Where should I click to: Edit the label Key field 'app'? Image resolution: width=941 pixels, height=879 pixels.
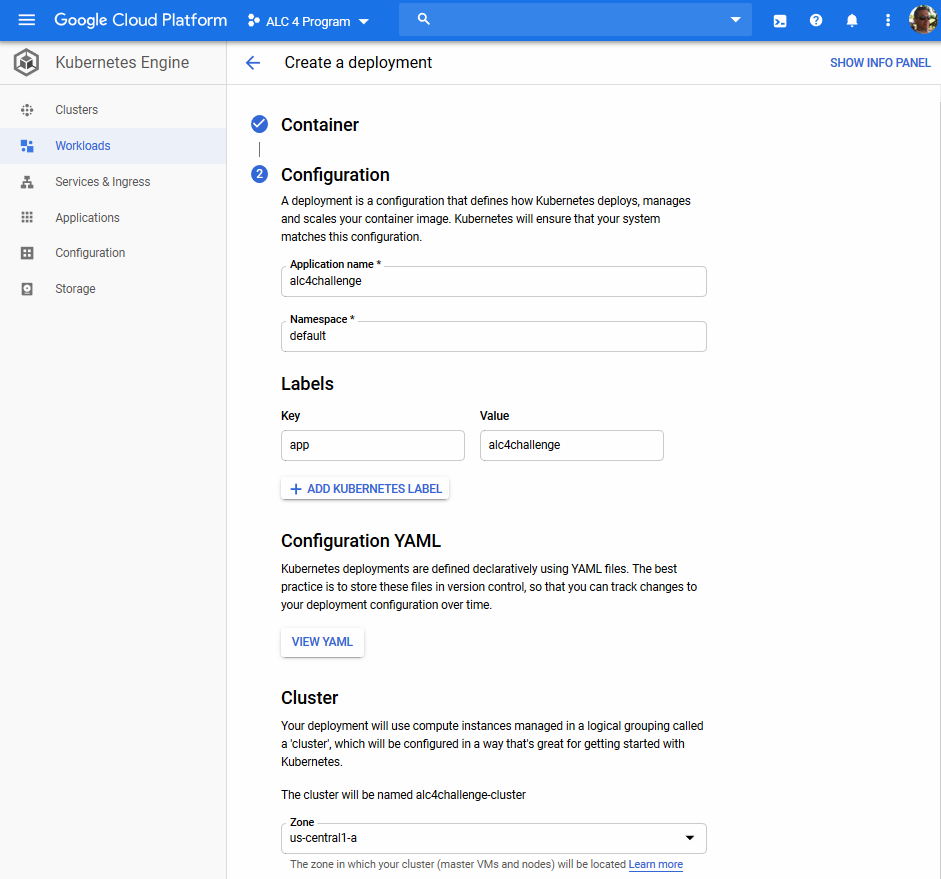(373, 445)
